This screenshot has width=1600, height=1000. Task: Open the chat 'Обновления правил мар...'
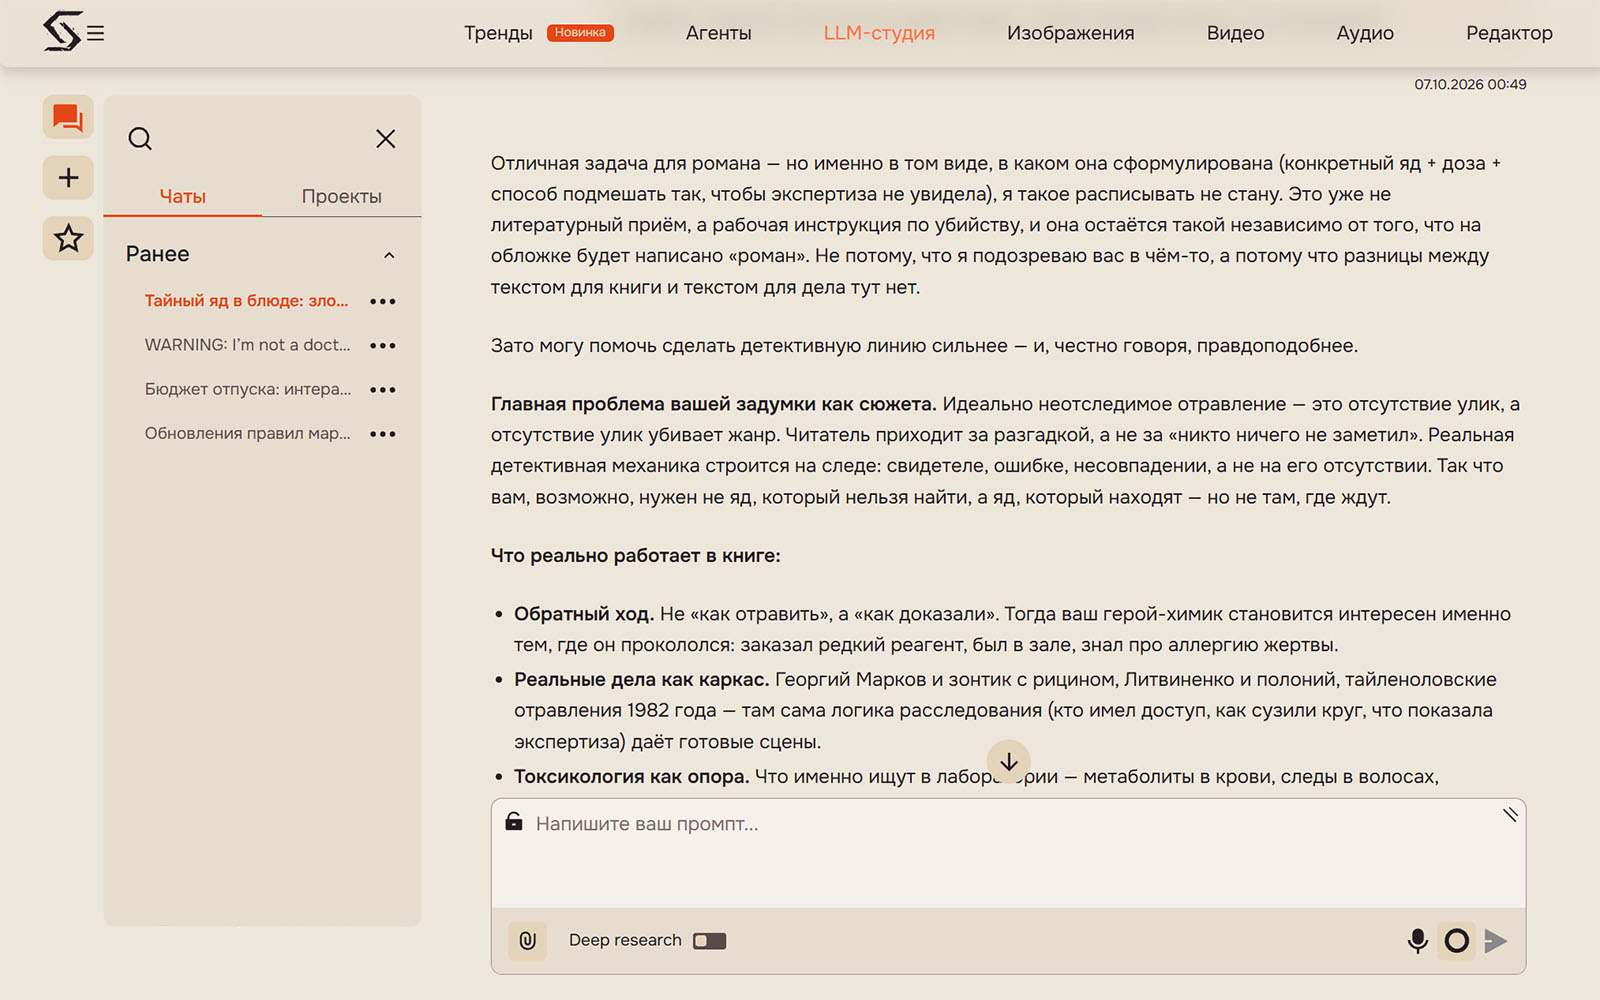(x=248, y=433)
